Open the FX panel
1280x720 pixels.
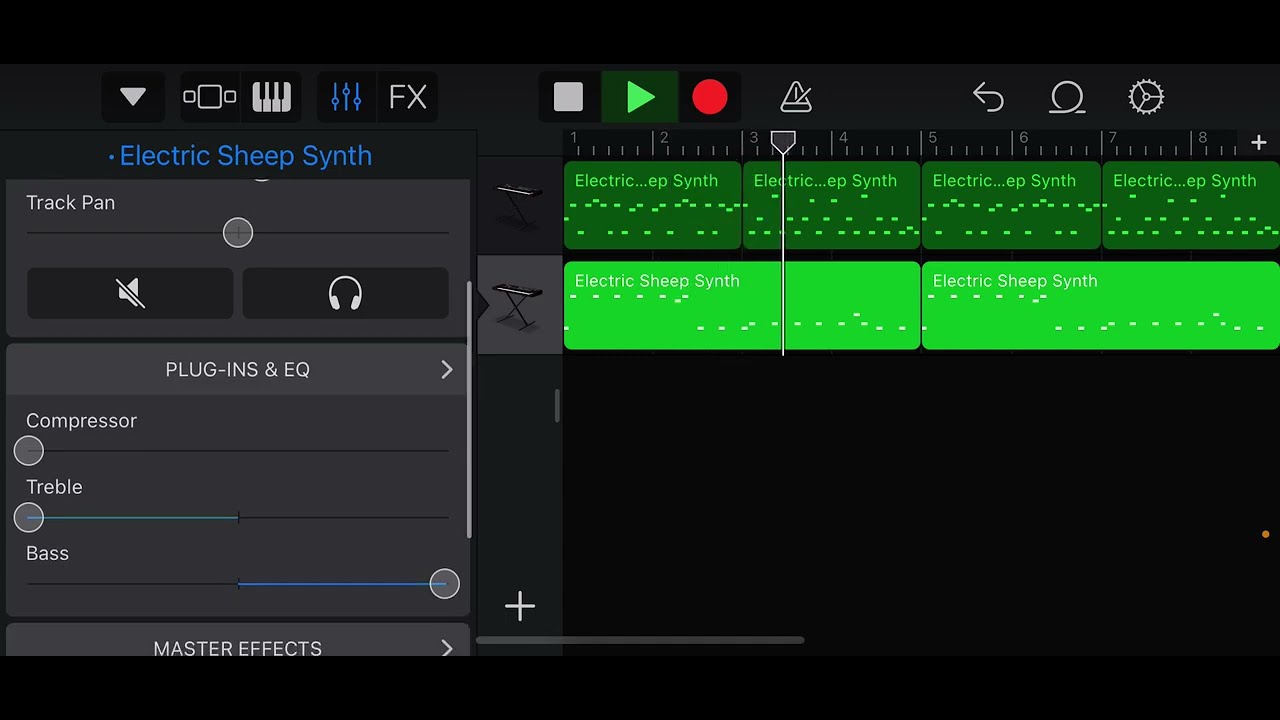tap(408, 97)
